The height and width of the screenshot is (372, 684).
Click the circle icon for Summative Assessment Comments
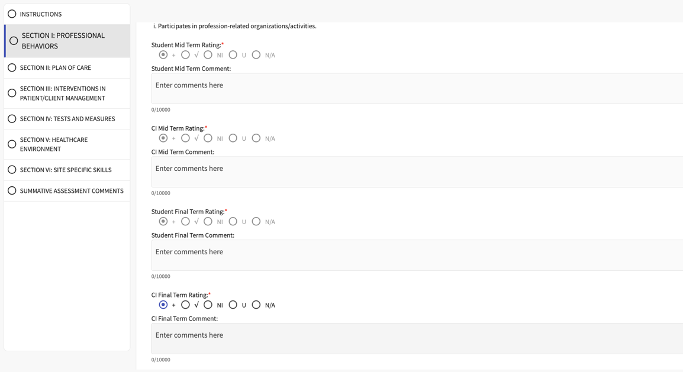coord(12,191)
